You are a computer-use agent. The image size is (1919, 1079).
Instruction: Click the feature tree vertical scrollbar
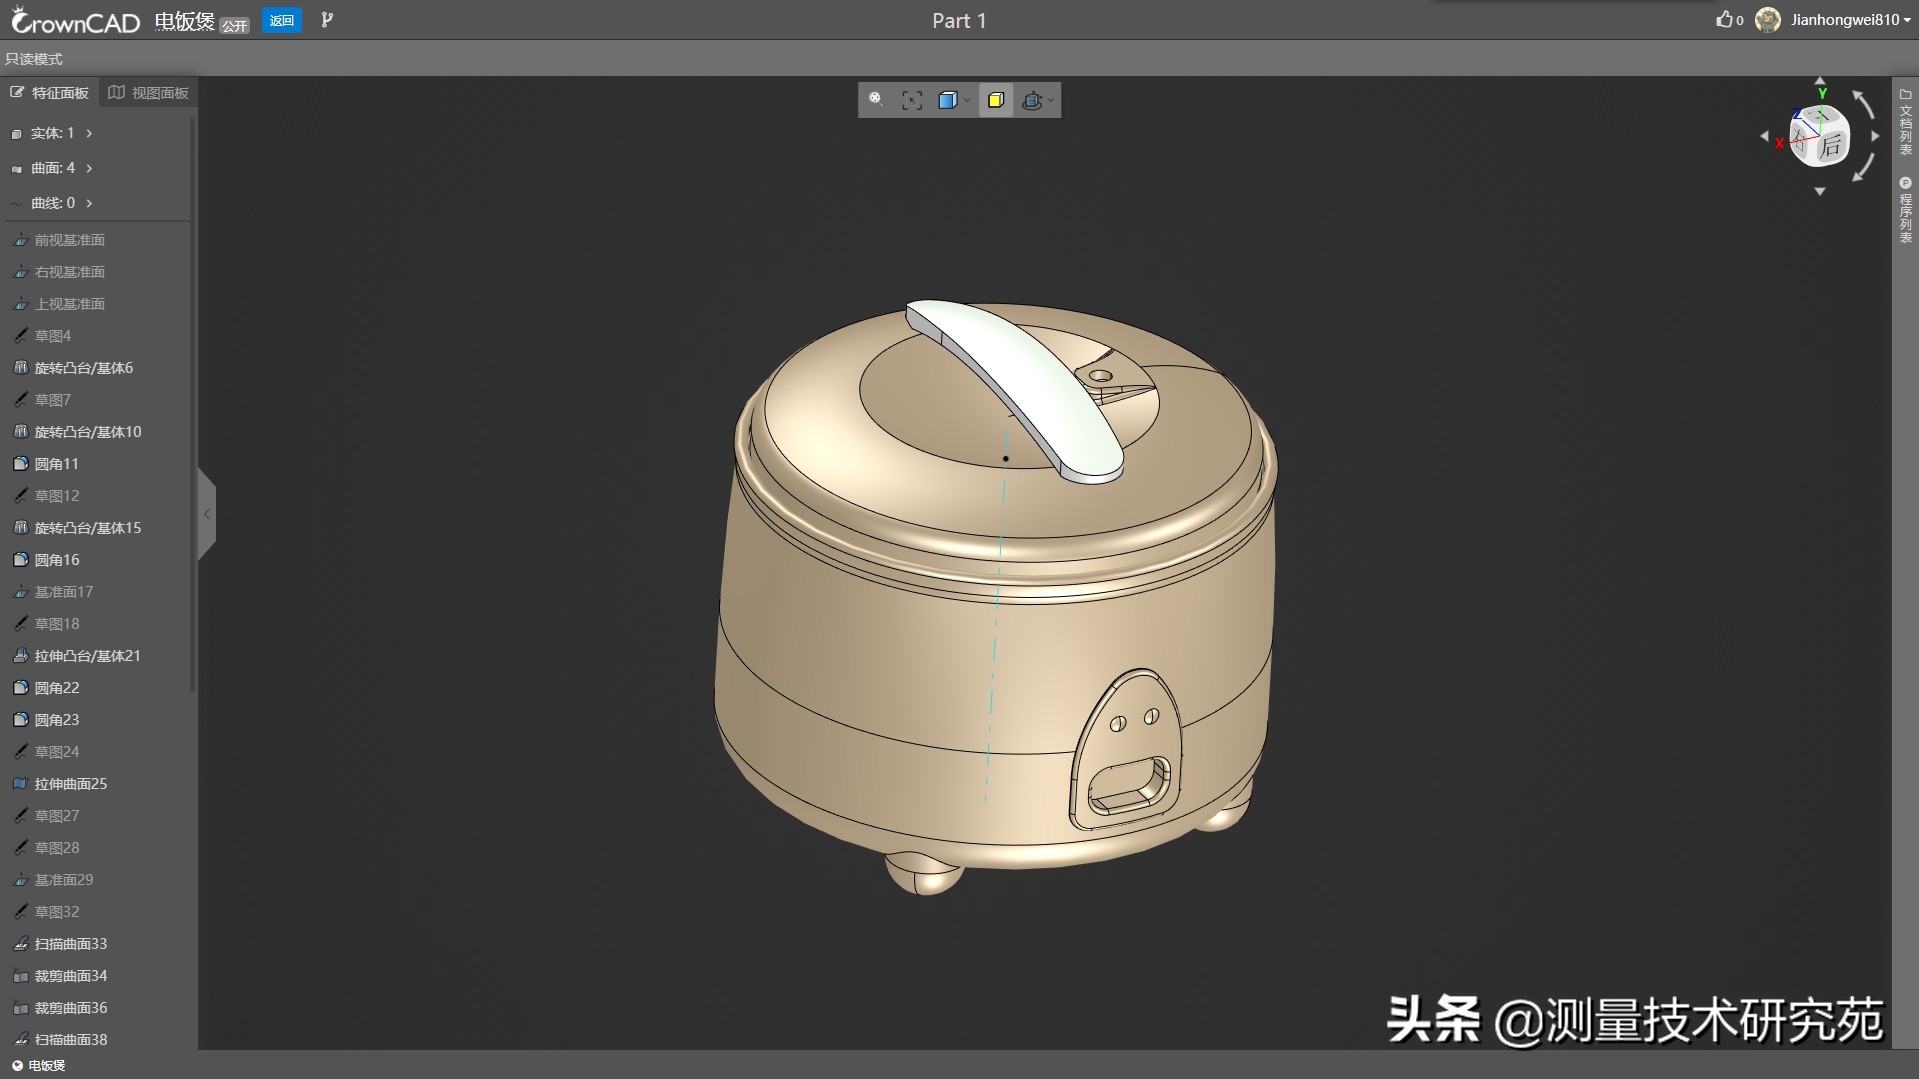pyautogui.click(x=192, y=404)
